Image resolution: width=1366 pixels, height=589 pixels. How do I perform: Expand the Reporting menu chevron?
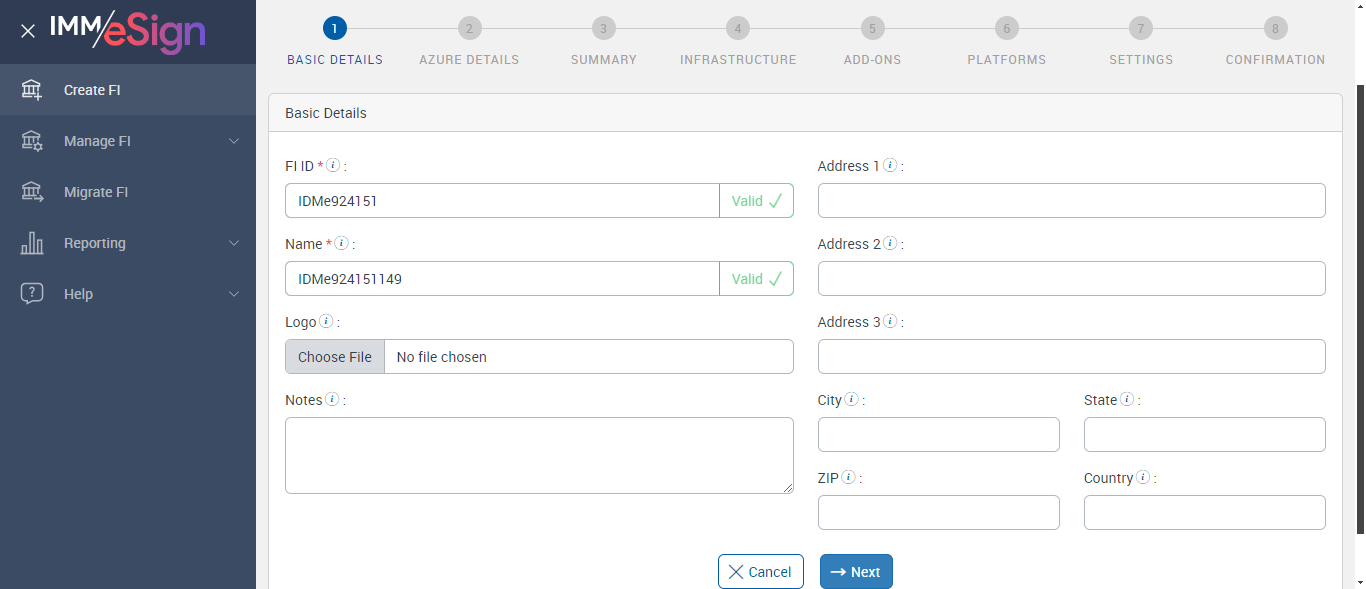[234, 243]
